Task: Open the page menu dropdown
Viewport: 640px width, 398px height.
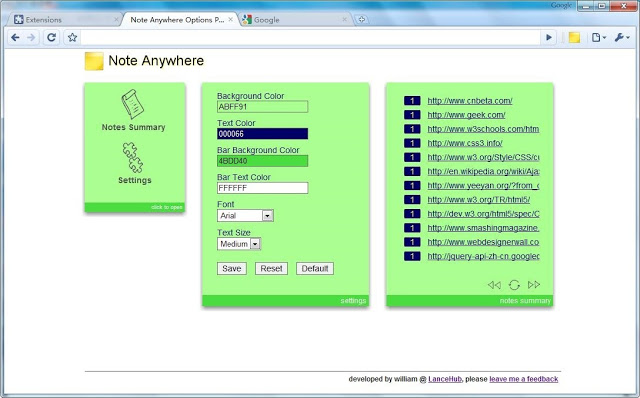Action: 599,38
